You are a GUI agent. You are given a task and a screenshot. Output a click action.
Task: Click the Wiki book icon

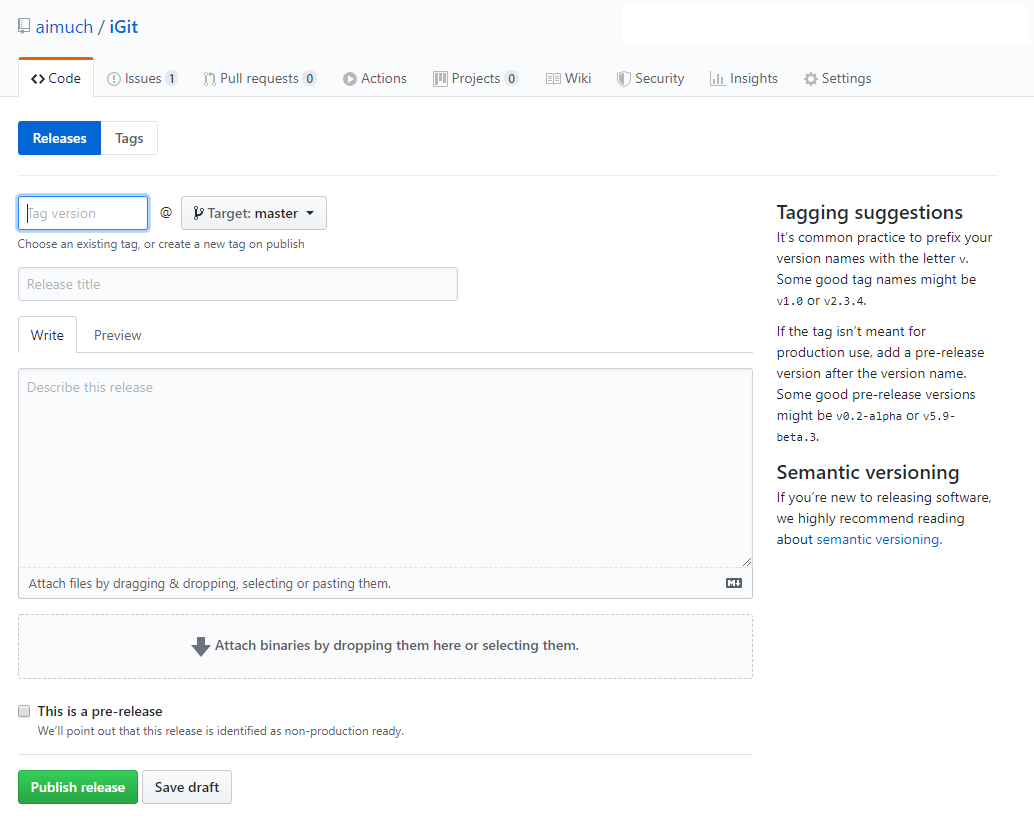click(553, 79)
